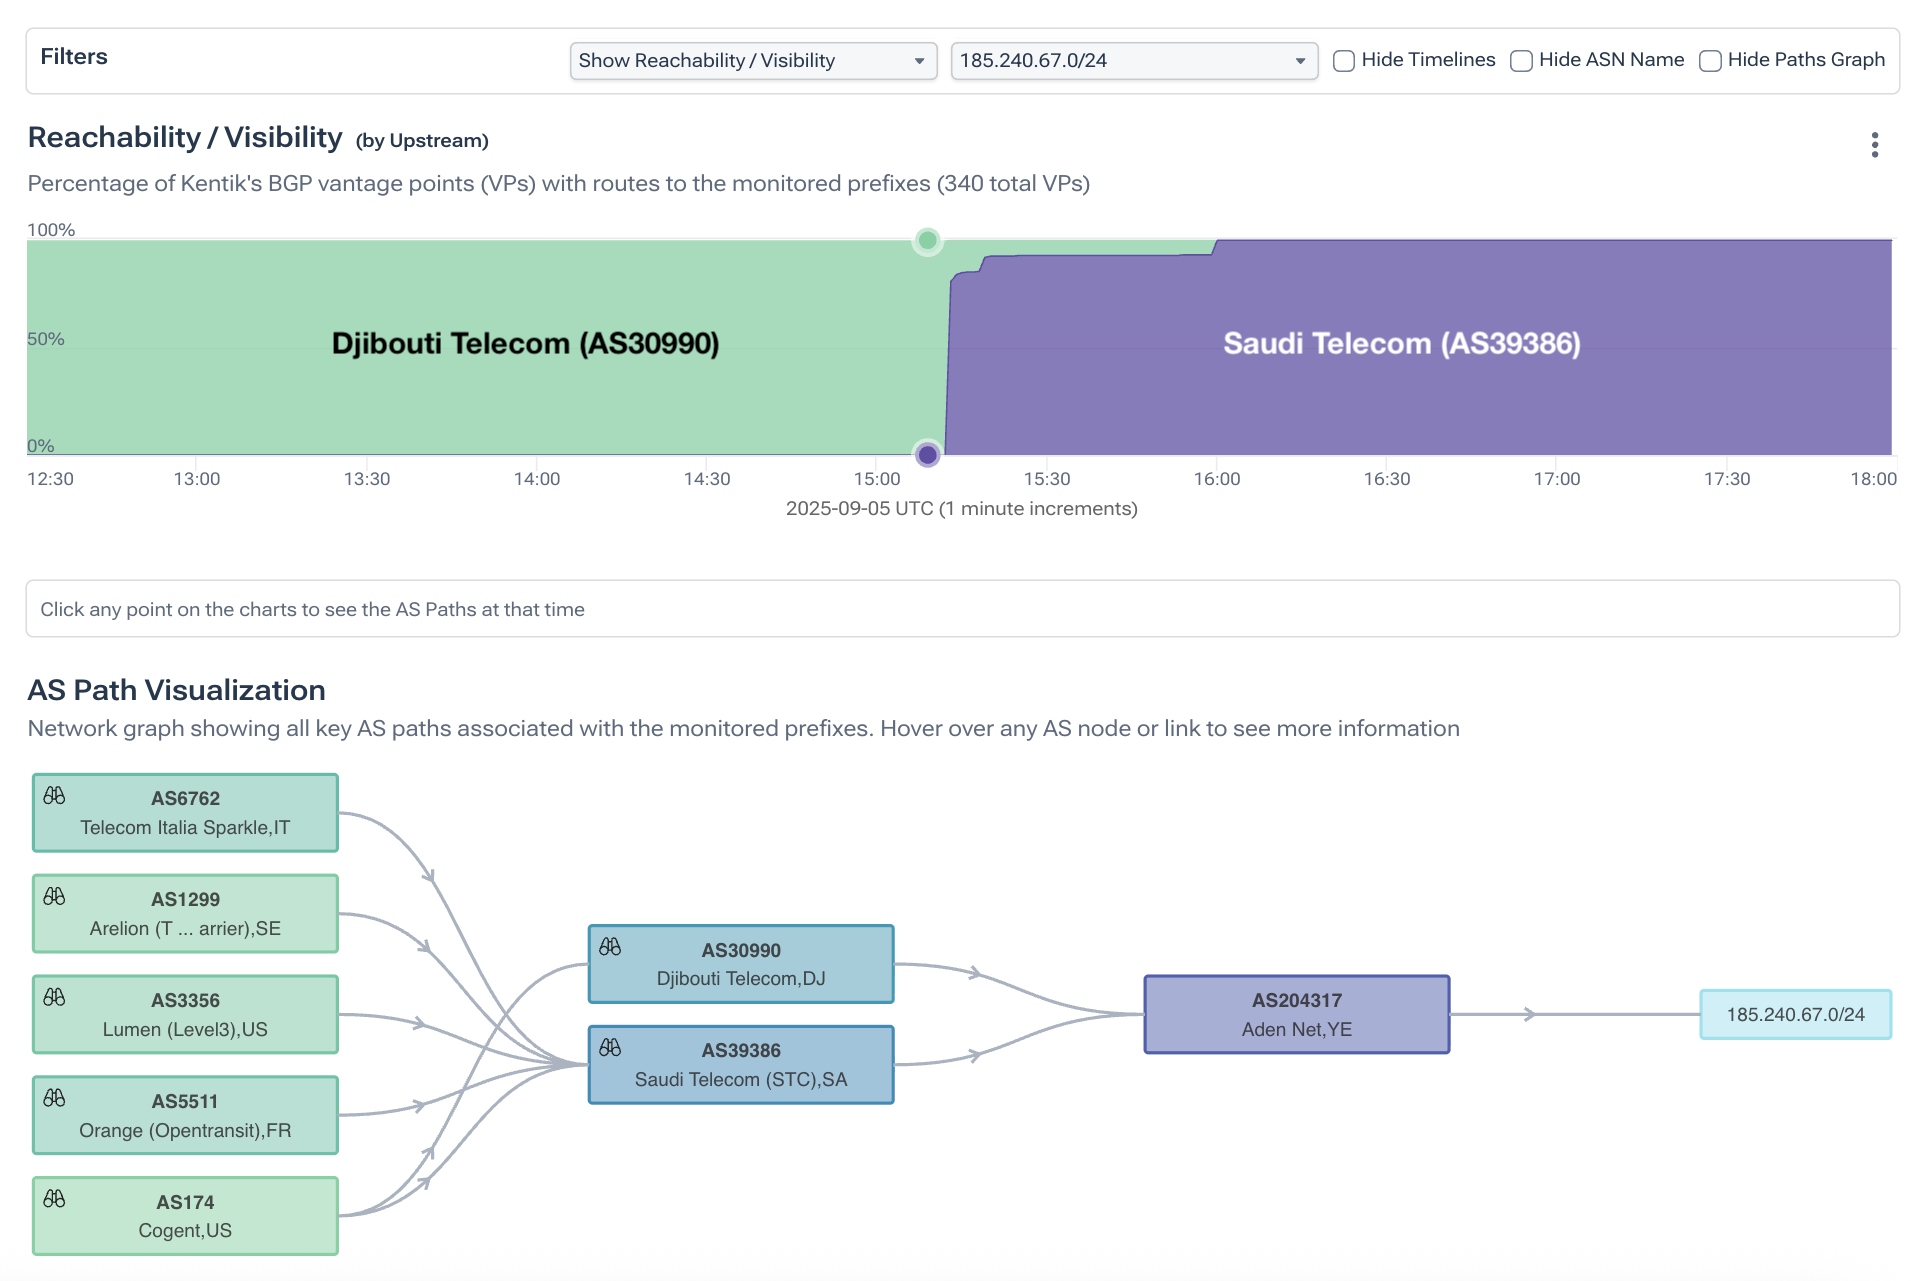This screenshot has height=1281, width=1928.
Task: Click the binoculars icon on AS174 node
Action: [54, 1199]
